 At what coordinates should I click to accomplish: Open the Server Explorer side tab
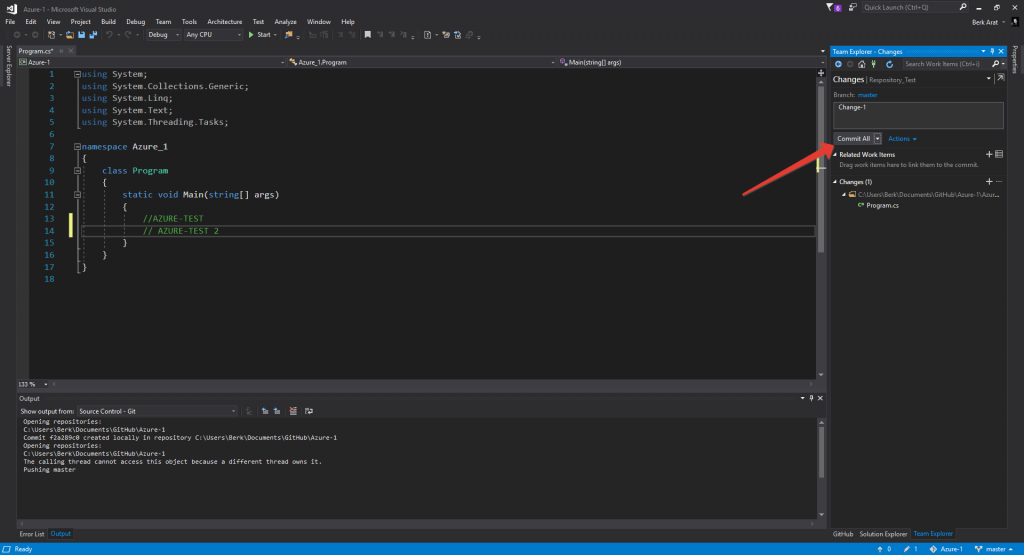[8, 65]
